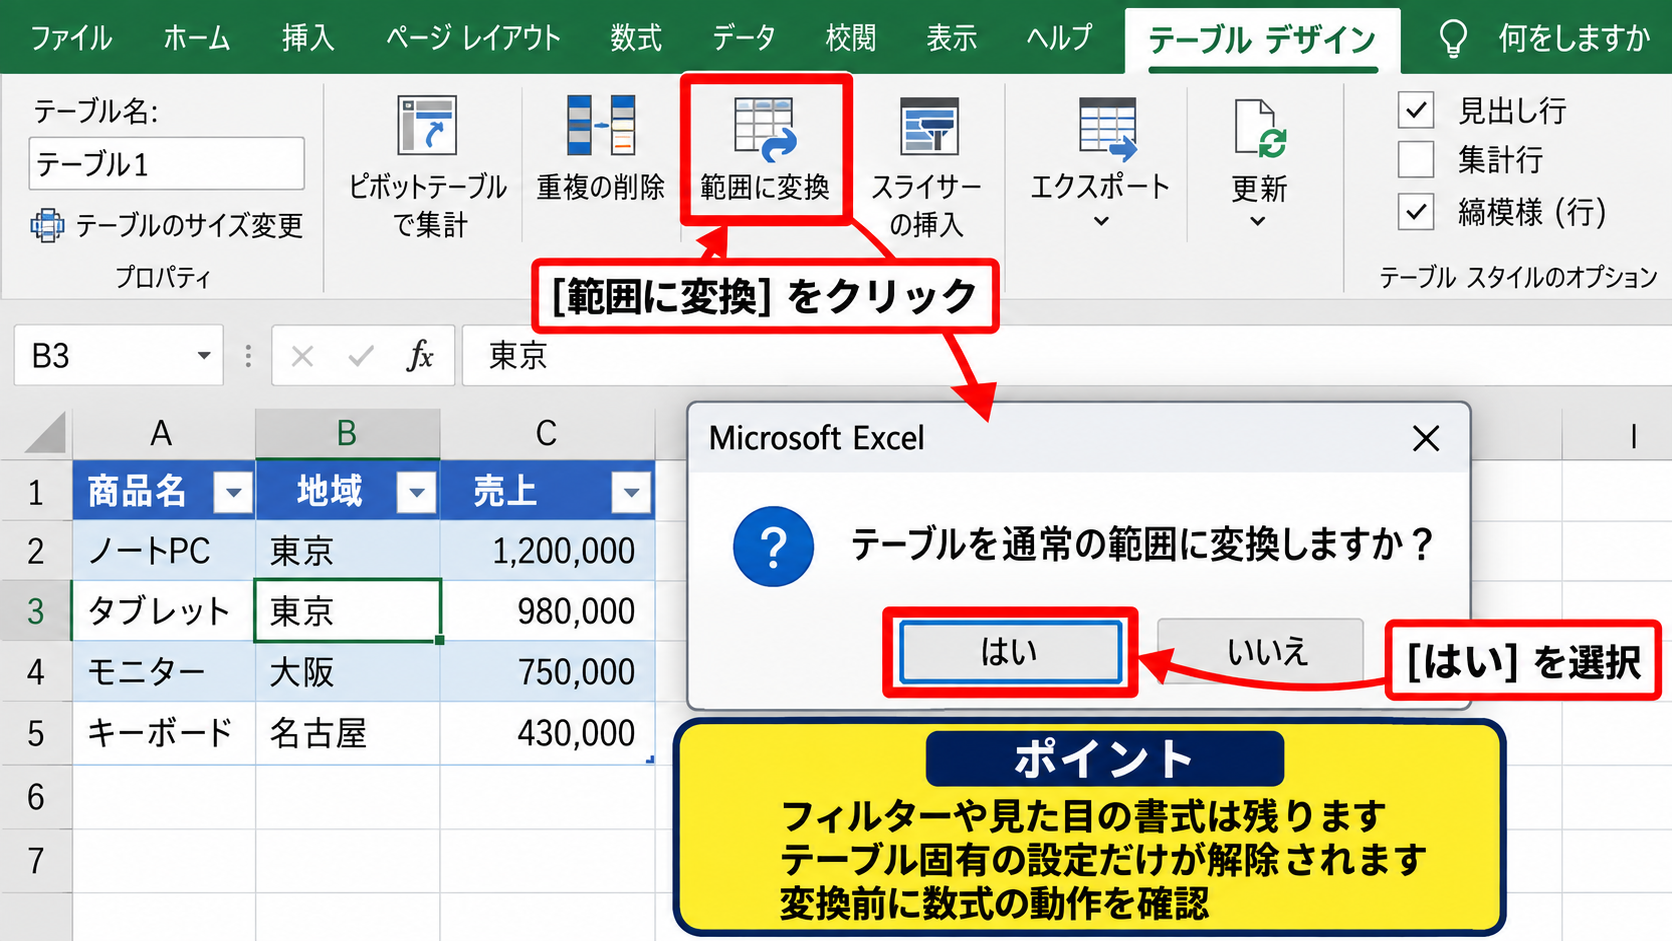Open the 地域 column filter dropdown
This screenshot has width=1672, height=941.
pos(417,492)
